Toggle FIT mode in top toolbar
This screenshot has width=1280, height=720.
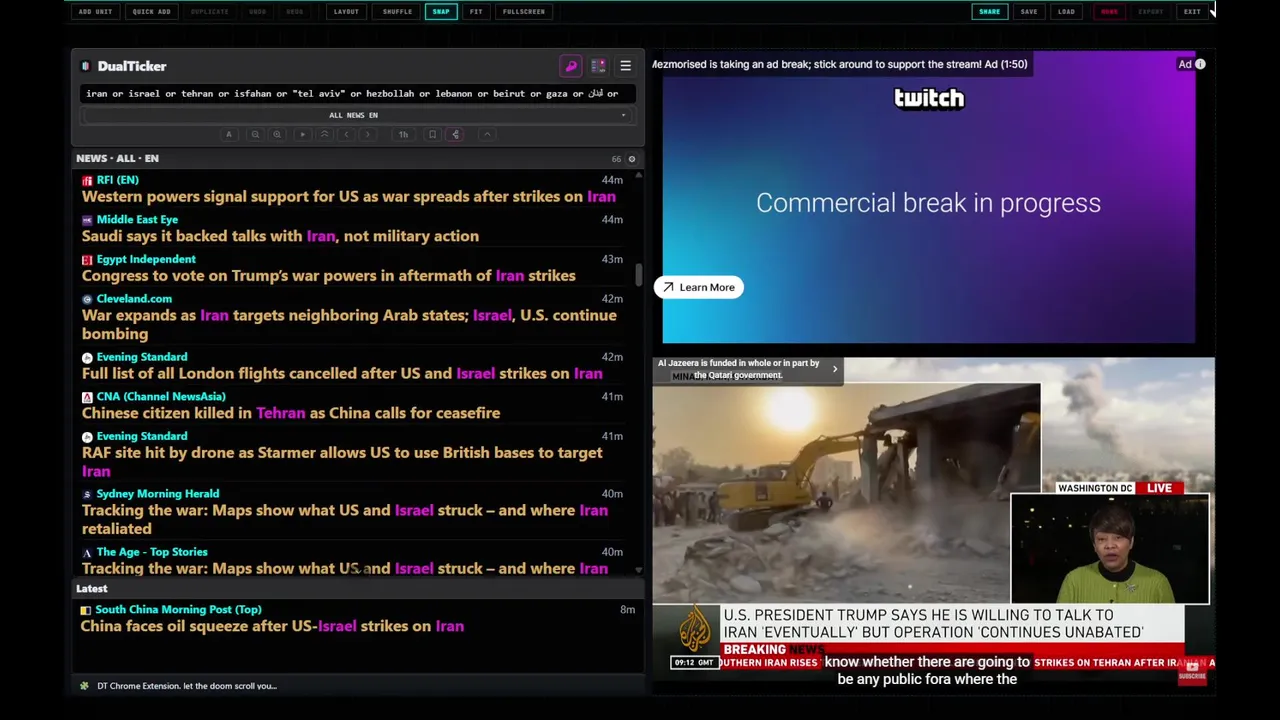(x=476, y=12)
